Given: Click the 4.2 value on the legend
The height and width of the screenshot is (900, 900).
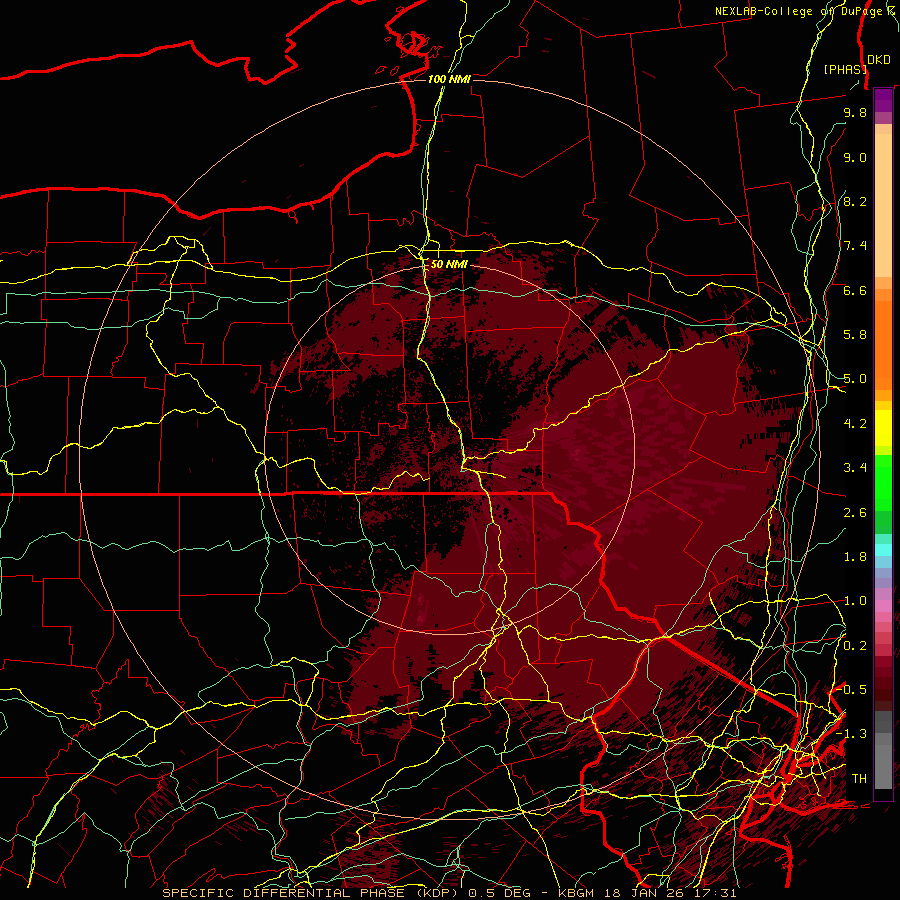Looking at the screenshot, I should [855, 424].
